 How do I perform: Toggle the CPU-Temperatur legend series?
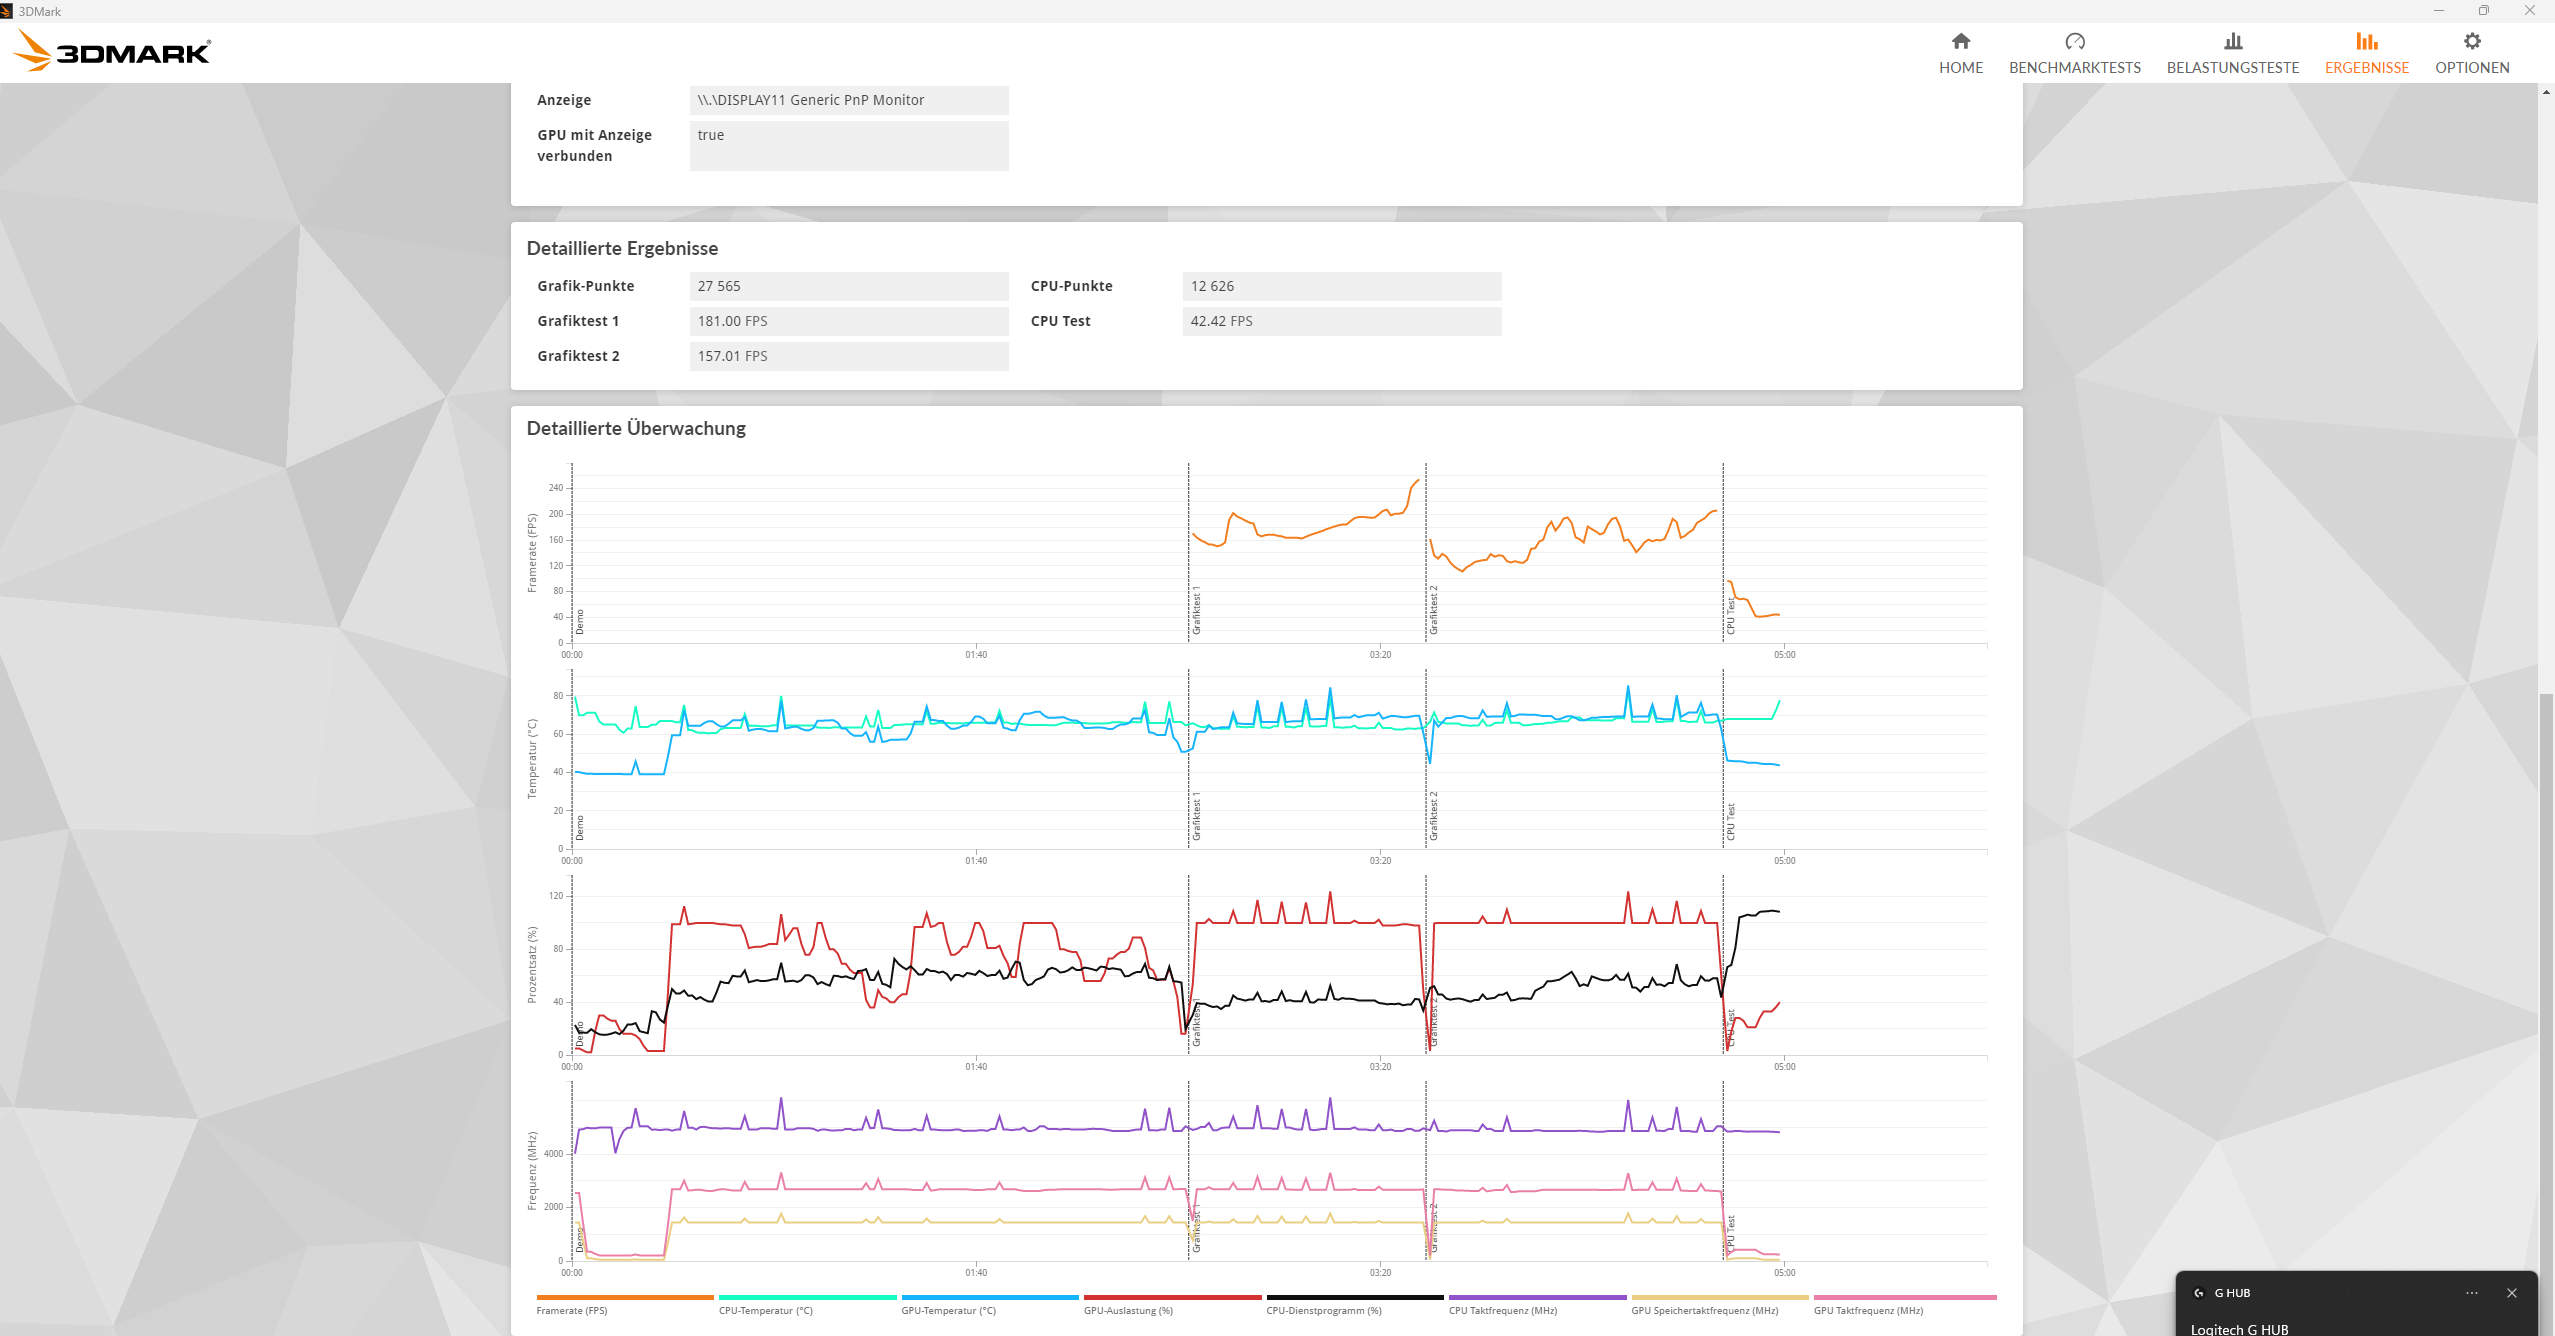tap(765, 1310)
